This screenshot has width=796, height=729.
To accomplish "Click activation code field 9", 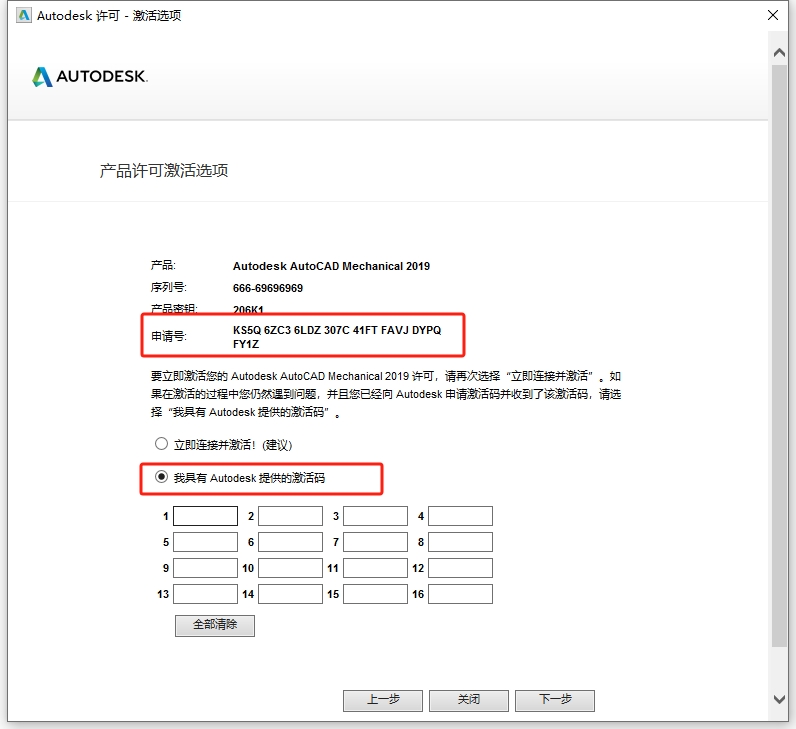I will 205,568.
